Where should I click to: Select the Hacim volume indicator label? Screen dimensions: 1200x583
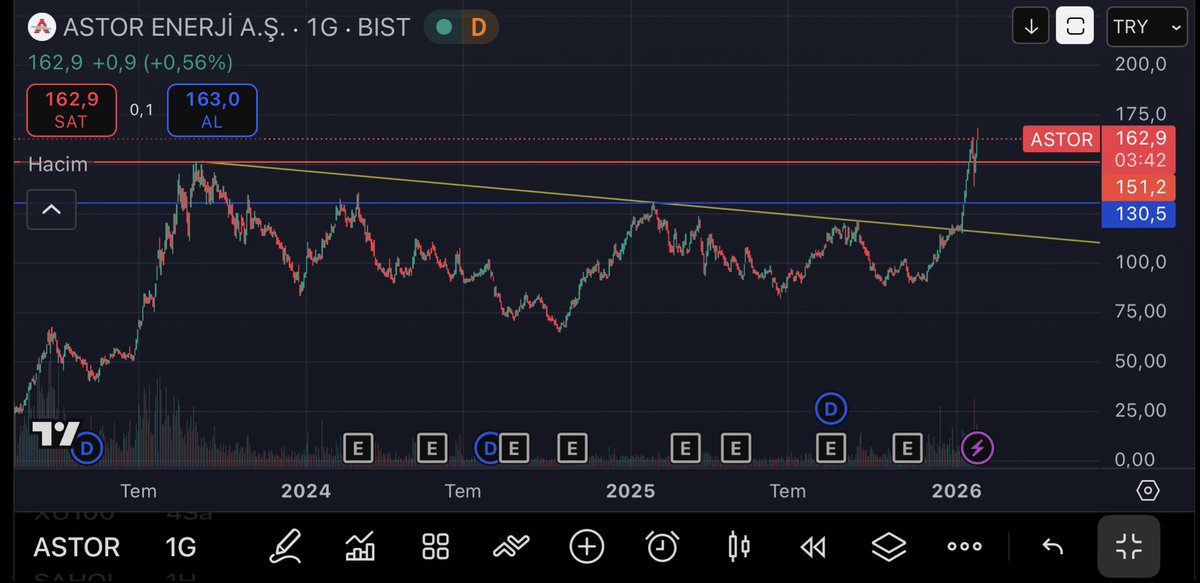[x=58, y=164]
